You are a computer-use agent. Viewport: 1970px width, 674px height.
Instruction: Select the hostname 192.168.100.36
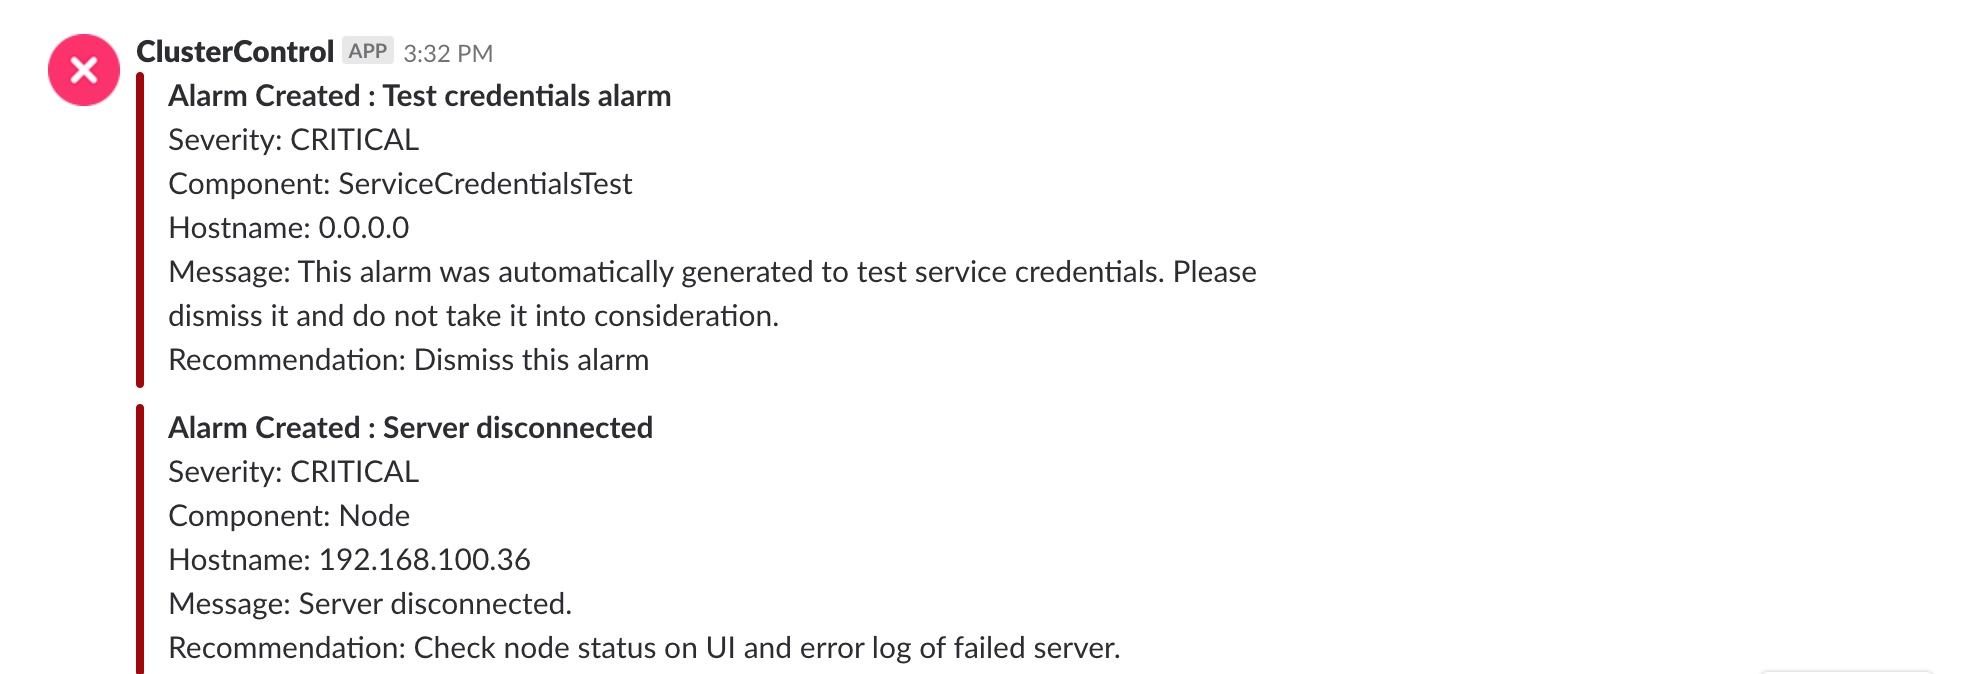click(x=424, y=560)
